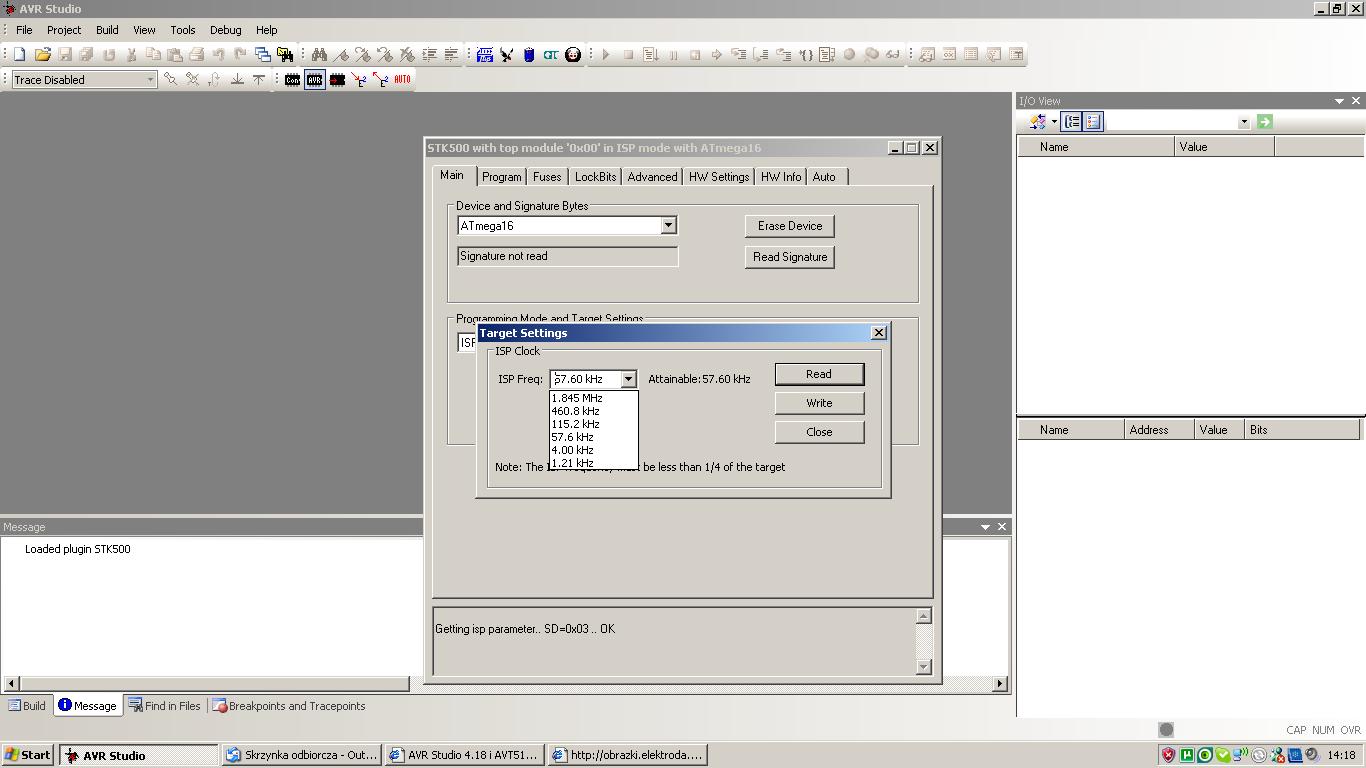Click the New File toolbar icon

tap(19, 54)
